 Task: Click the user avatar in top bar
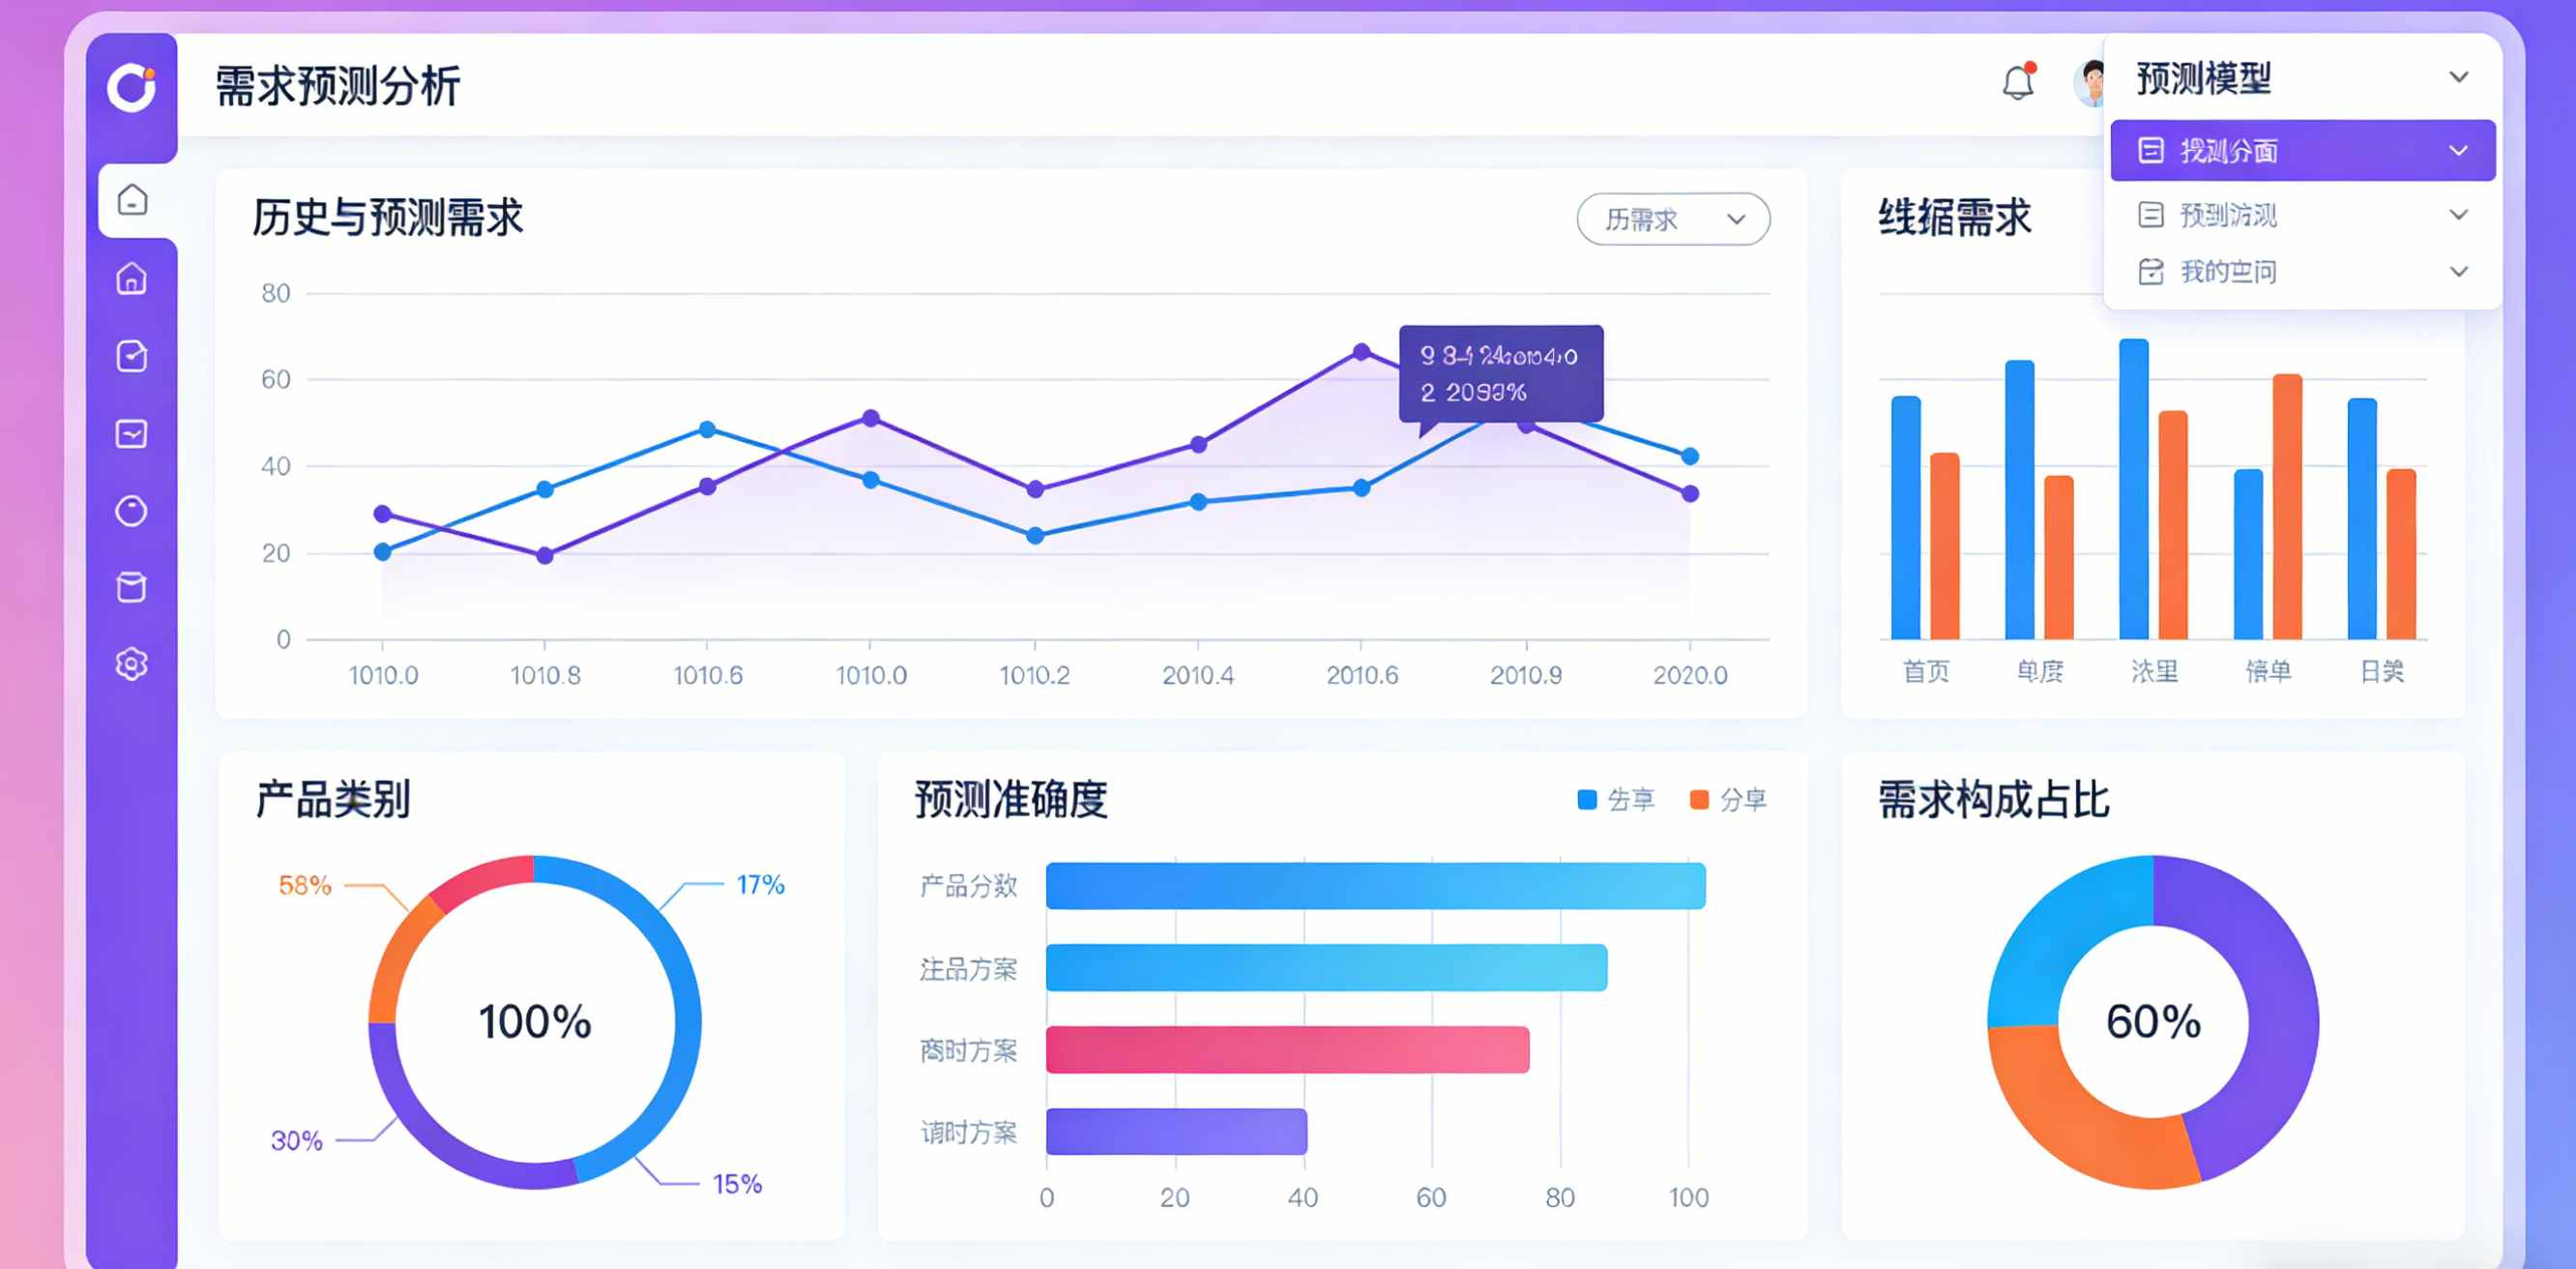coord(2090,84)
